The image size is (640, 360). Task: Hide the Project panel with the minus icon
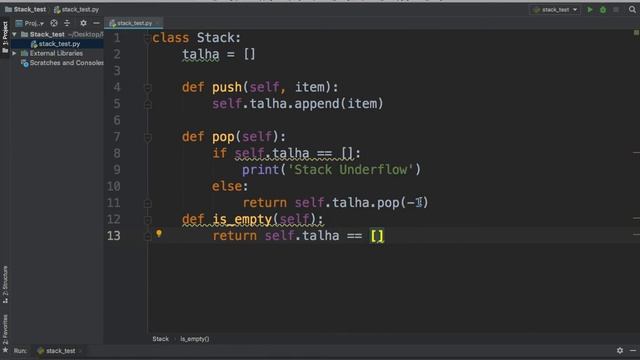(96, 23)
